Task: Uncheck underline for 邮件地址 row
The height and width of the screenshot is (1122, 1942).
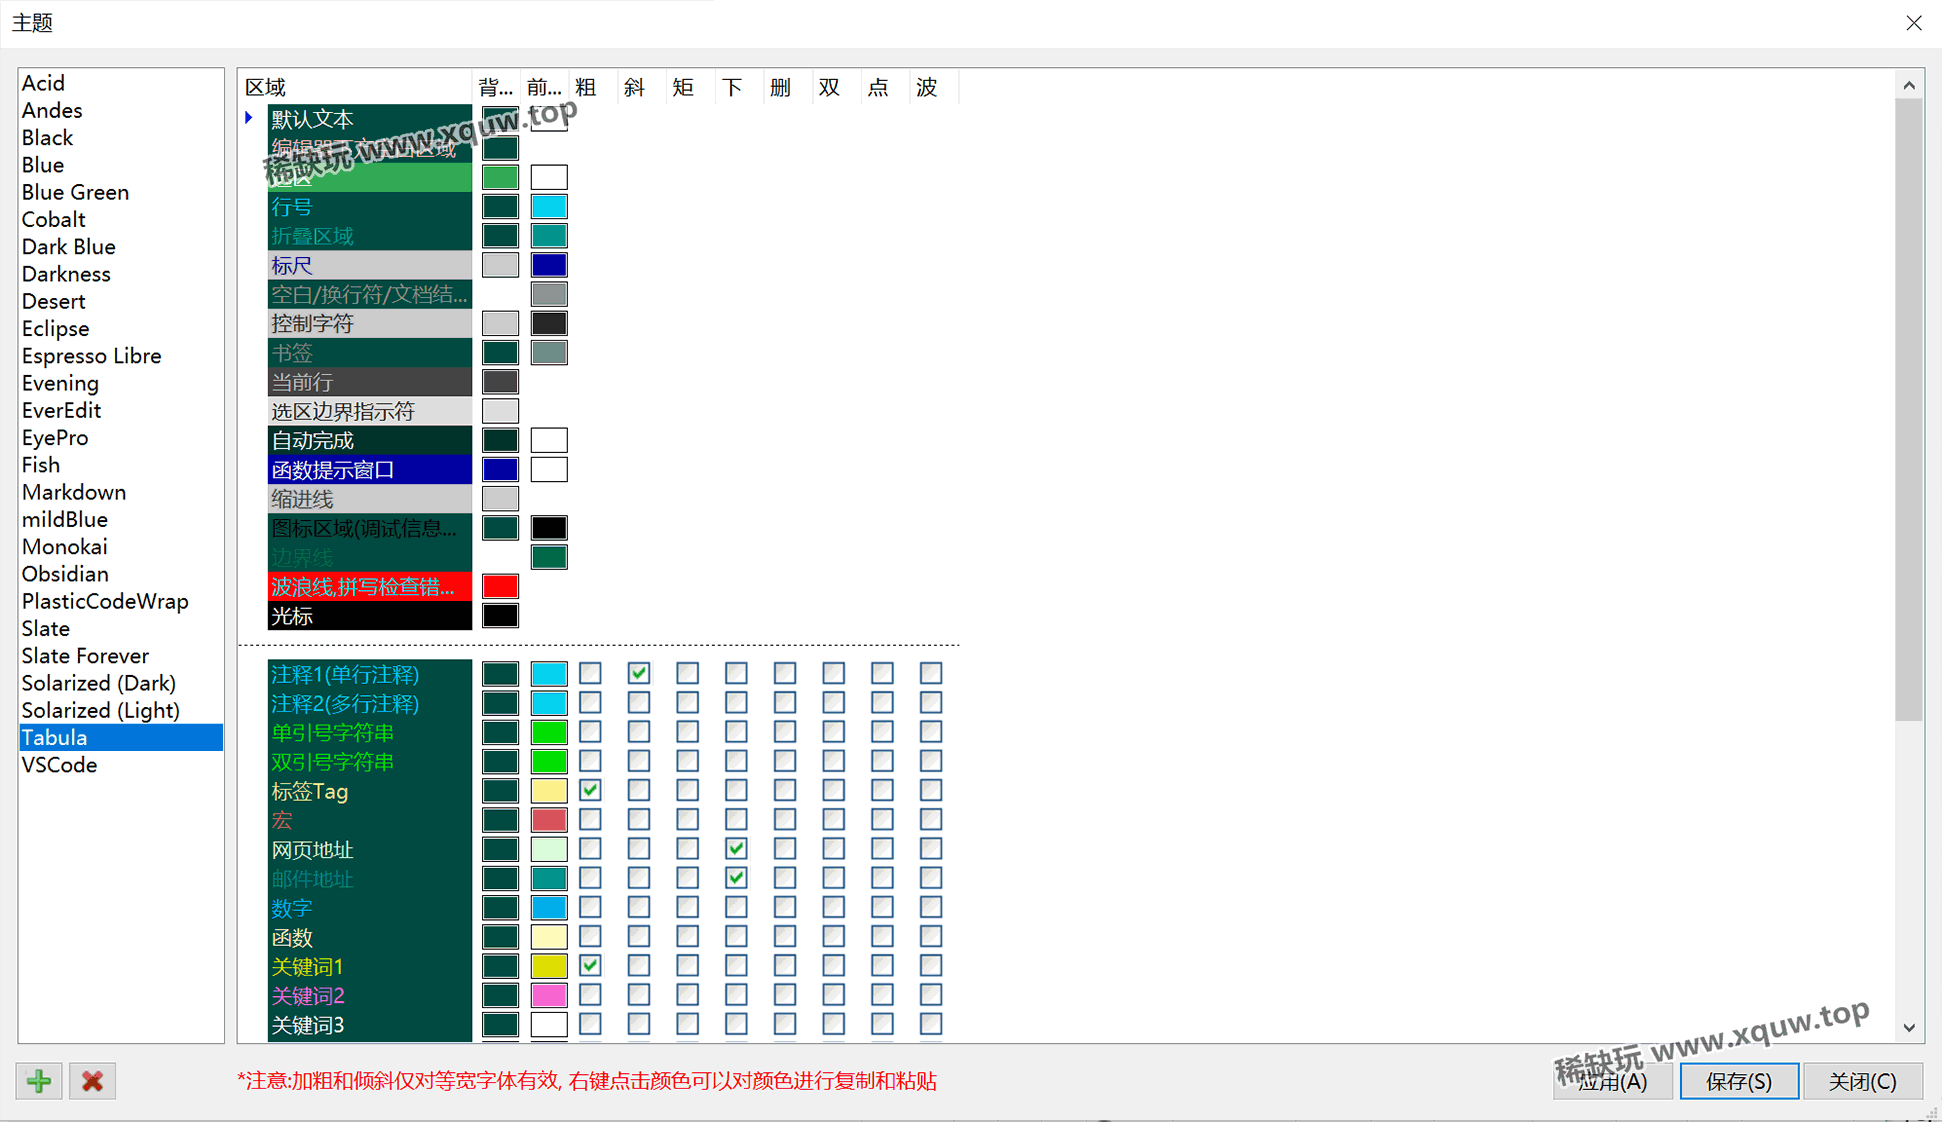Action: point(736,878)
